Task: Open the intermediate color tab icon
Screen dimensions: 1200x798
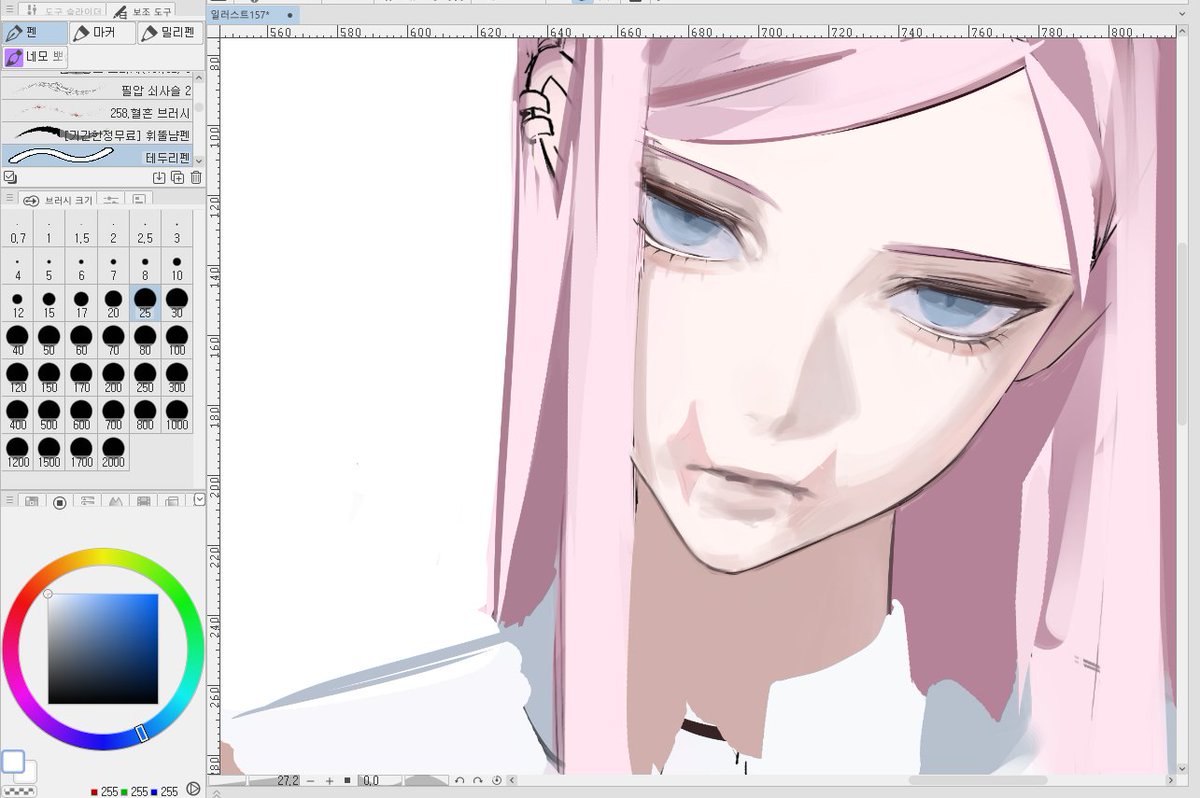Action: coord(115,501)
